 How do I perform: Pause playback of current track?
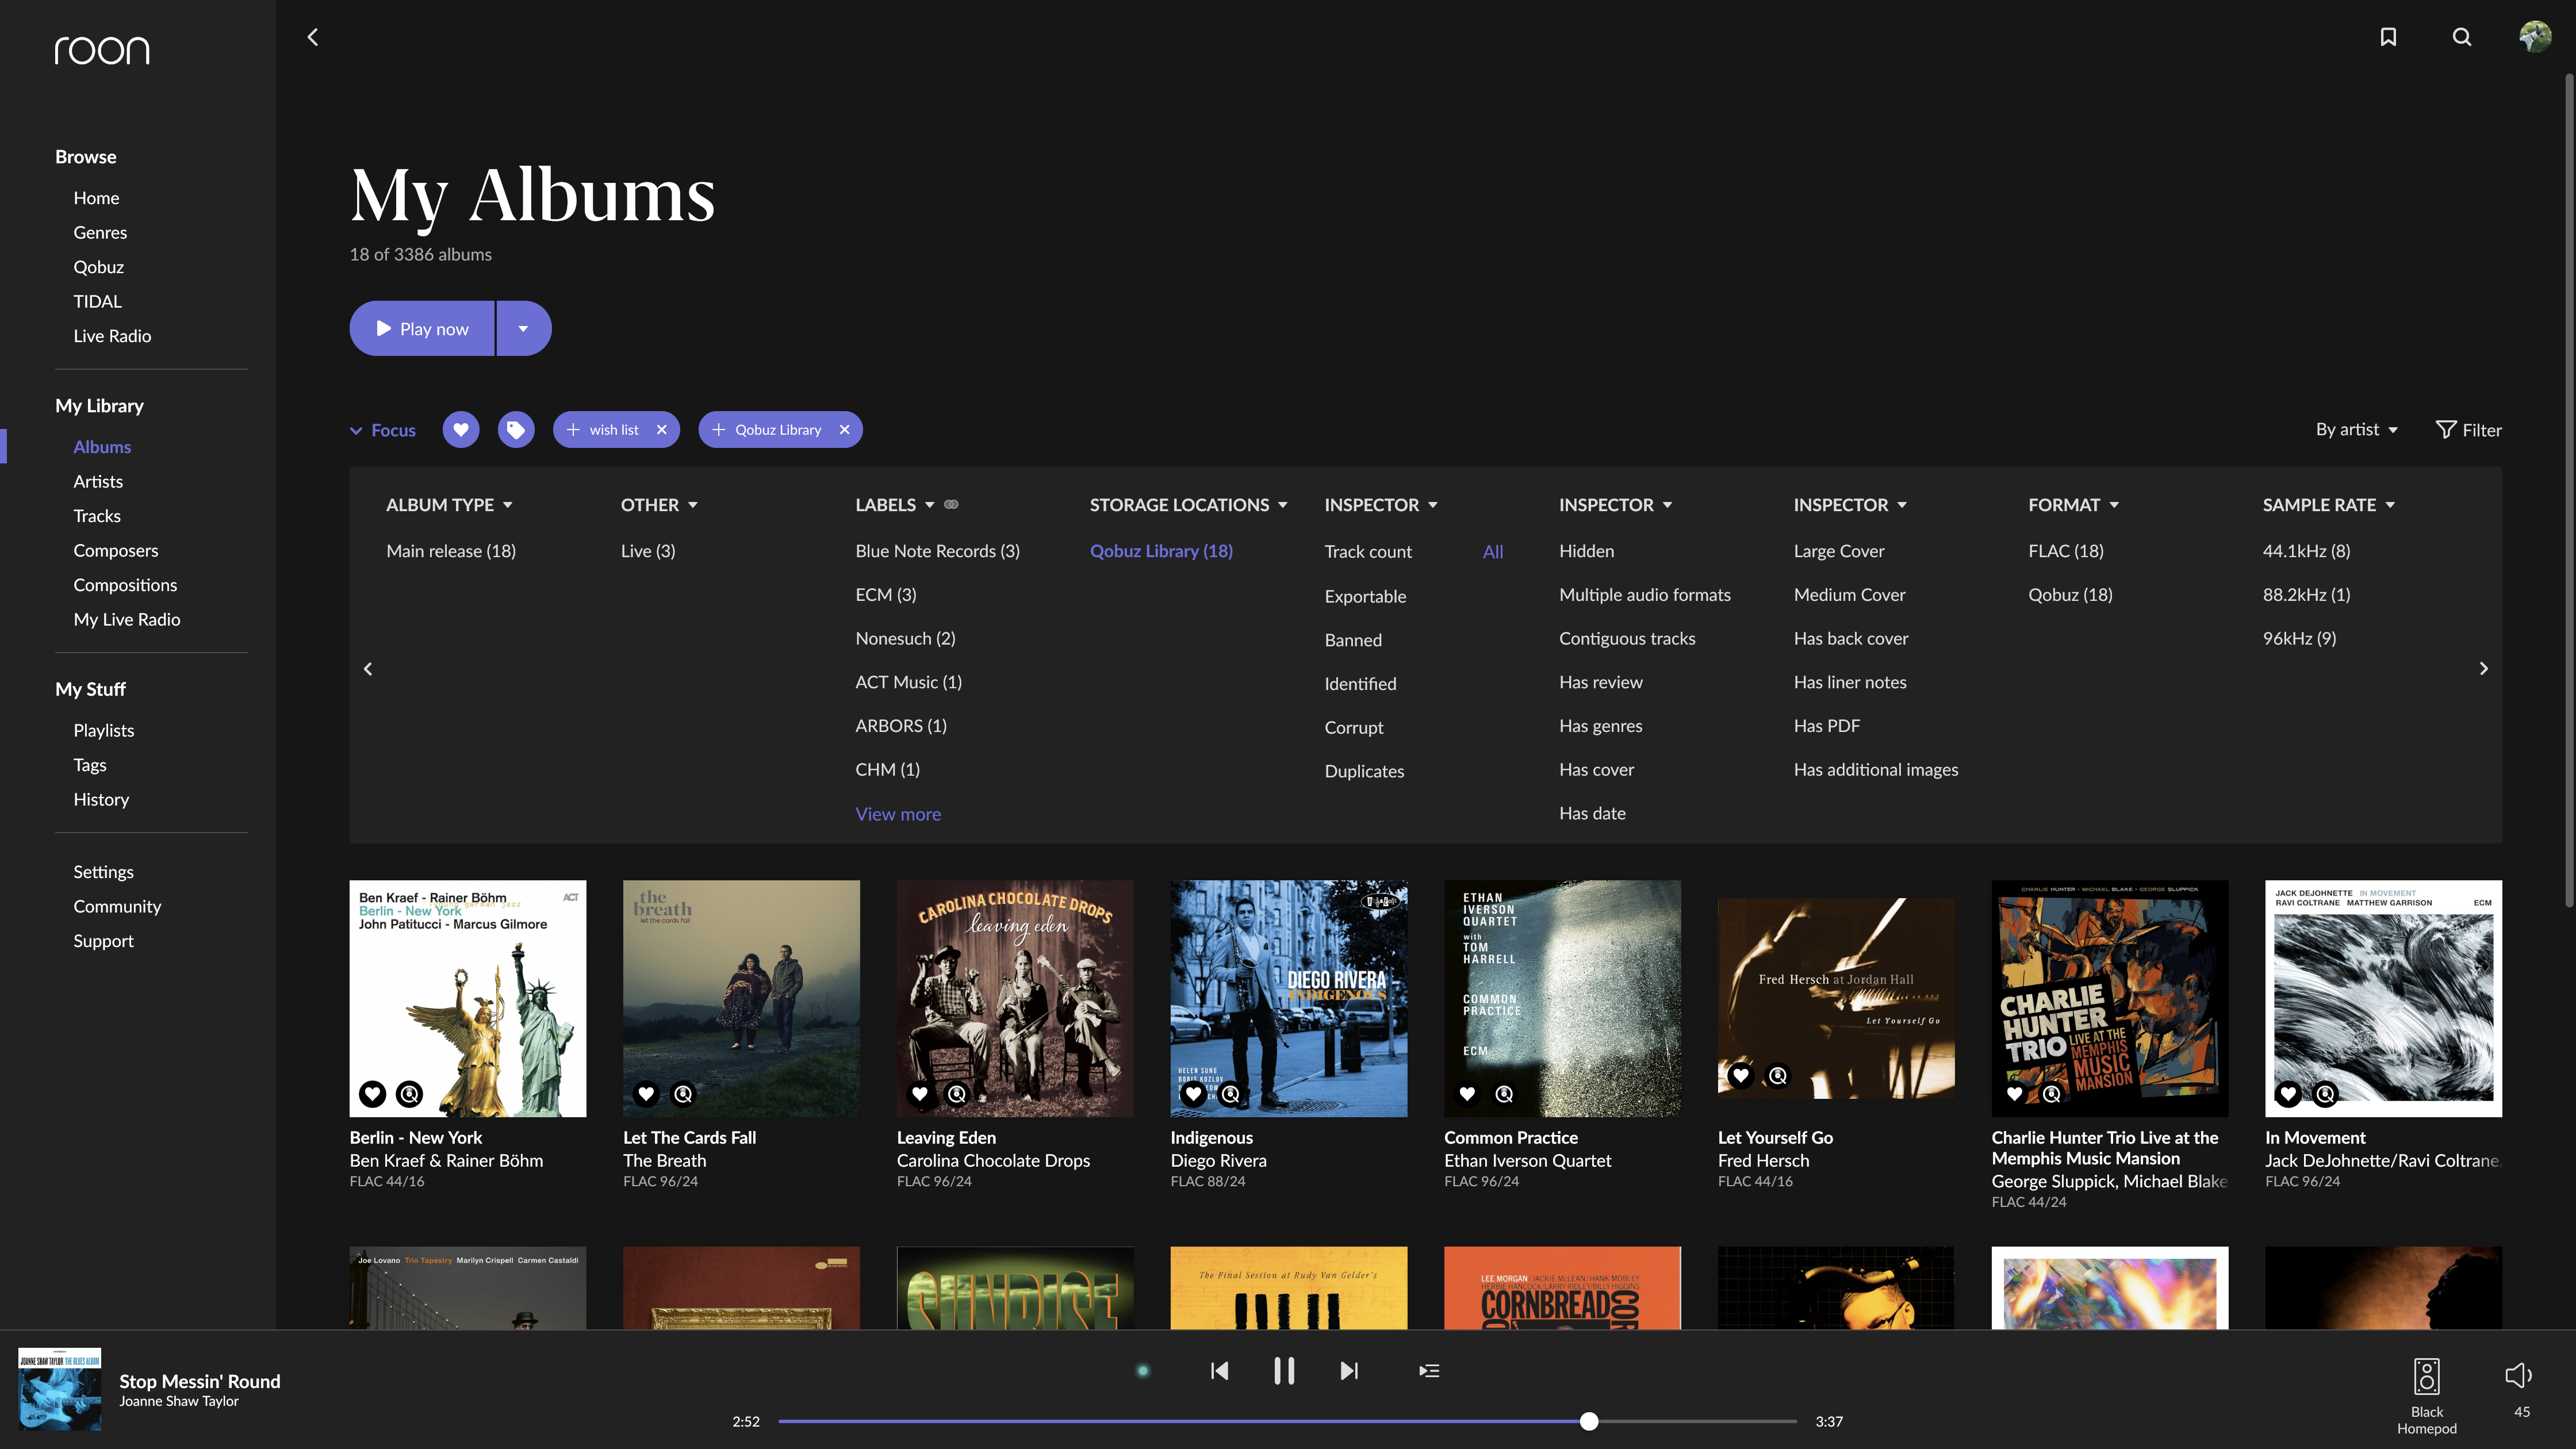click(x=1284, y=1371)
